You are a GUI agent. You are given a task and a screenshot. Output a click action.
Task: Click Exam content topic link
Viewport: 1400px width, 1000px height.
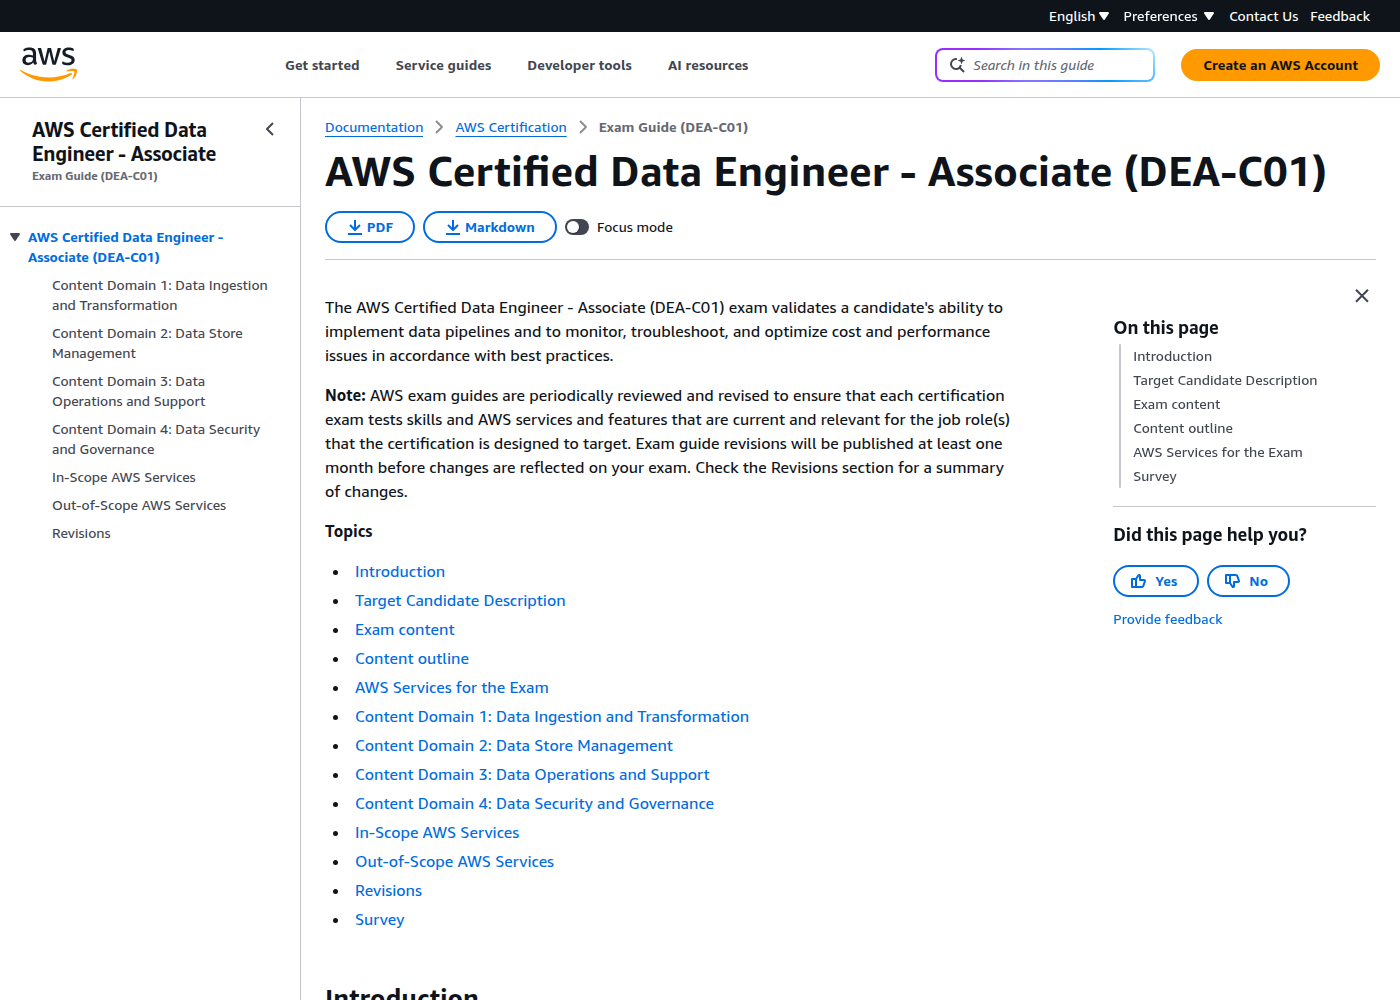tap(404, 629)
